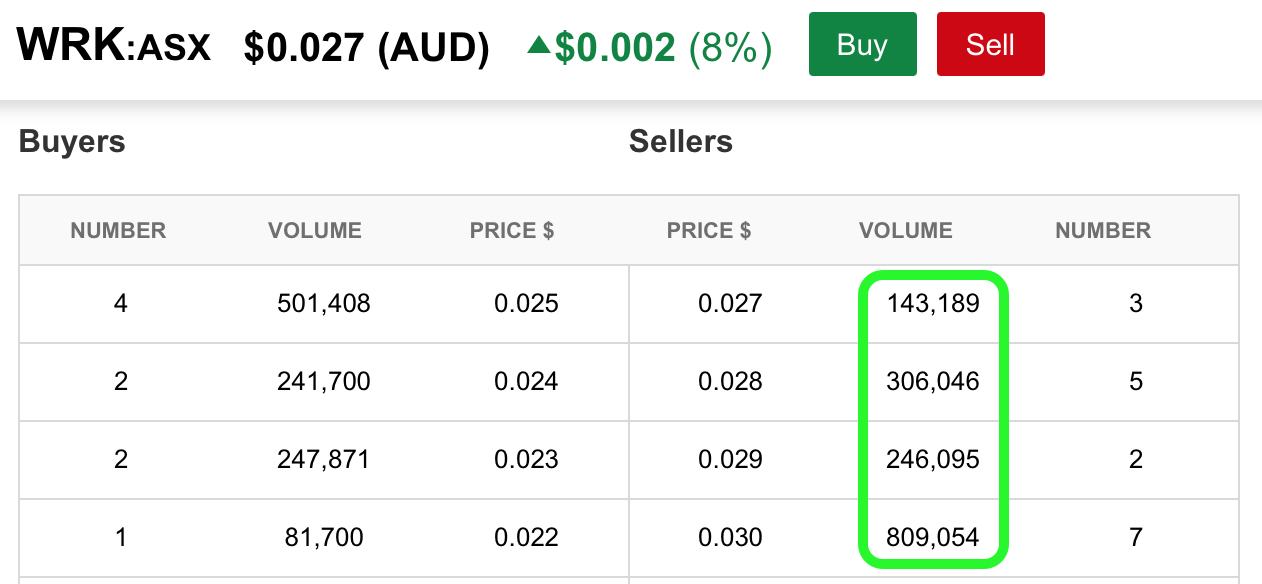Click the Buyers PRICE $ column header
This screenshot has width=1262, height=584.
point(512,231)
